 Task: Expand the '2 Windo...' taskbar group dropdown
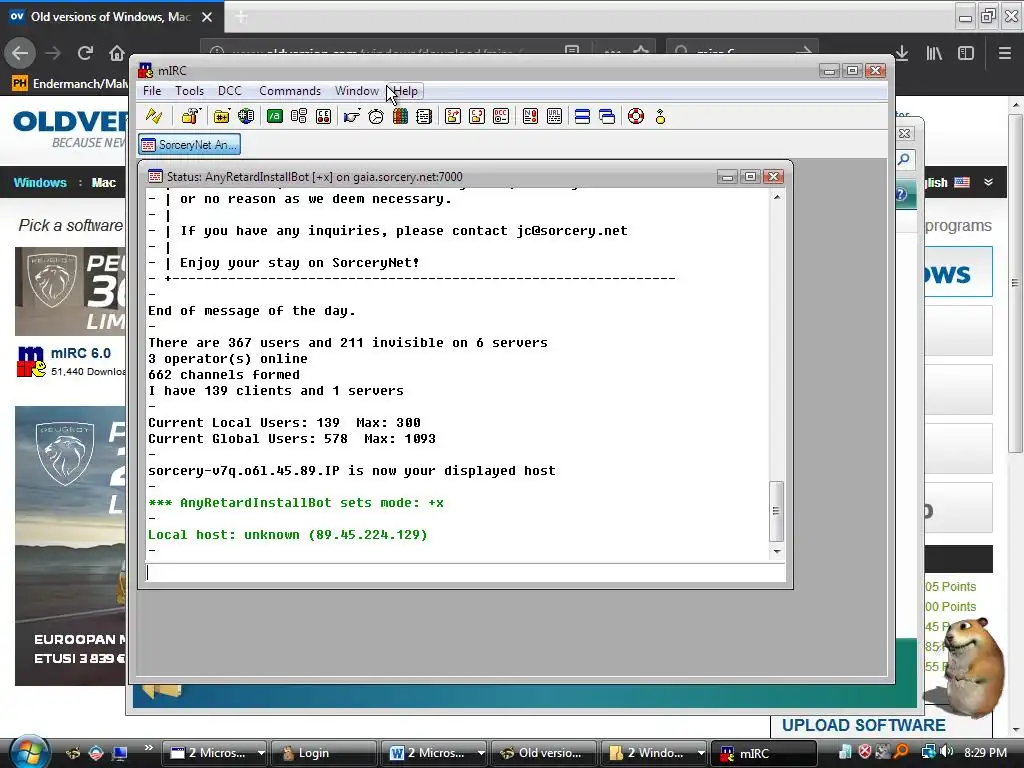click(700, 753)
